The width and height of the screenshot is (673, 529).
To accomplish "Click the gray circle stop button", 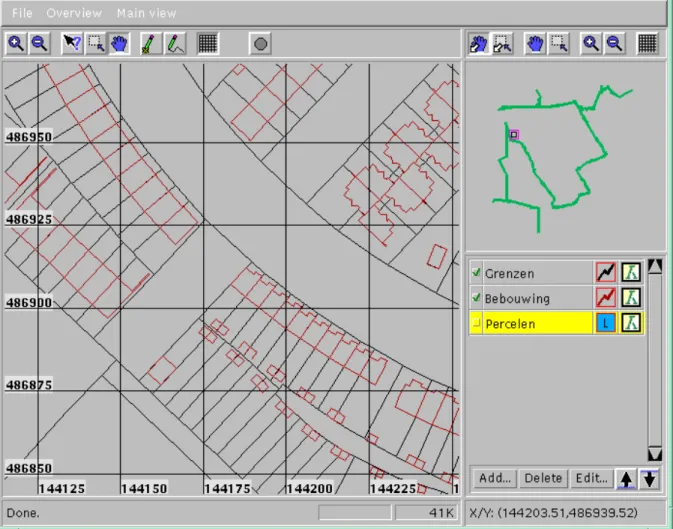I will (x=260, y=43).
